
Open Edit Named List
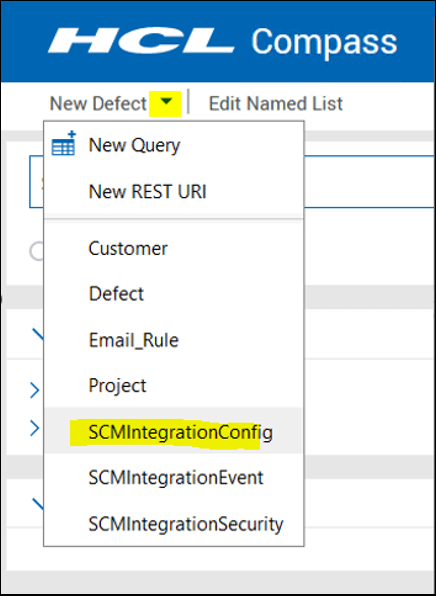(x=276, y=104)
